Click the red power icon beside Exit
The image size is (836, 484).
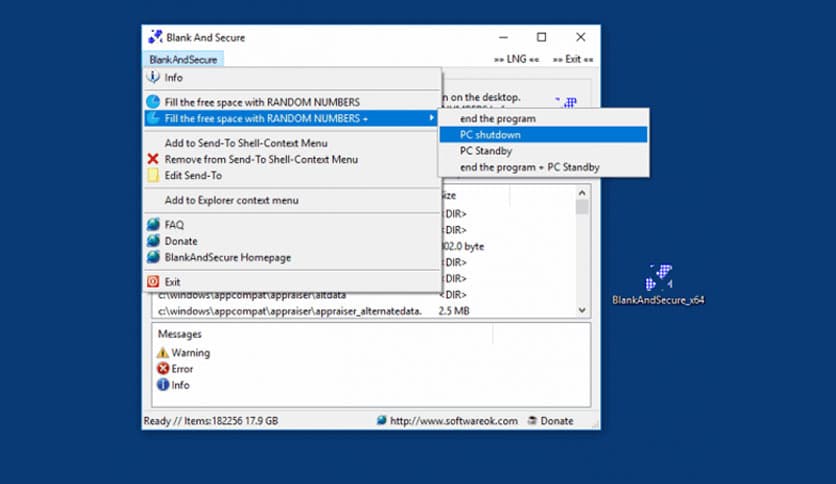[x=153, y=281]
